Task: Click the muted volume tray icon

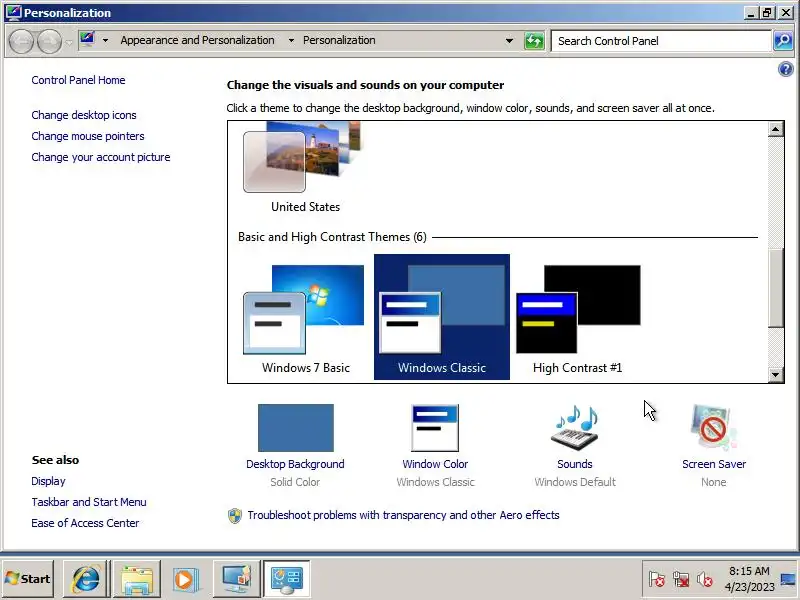Action: click(x=705, y=579)
